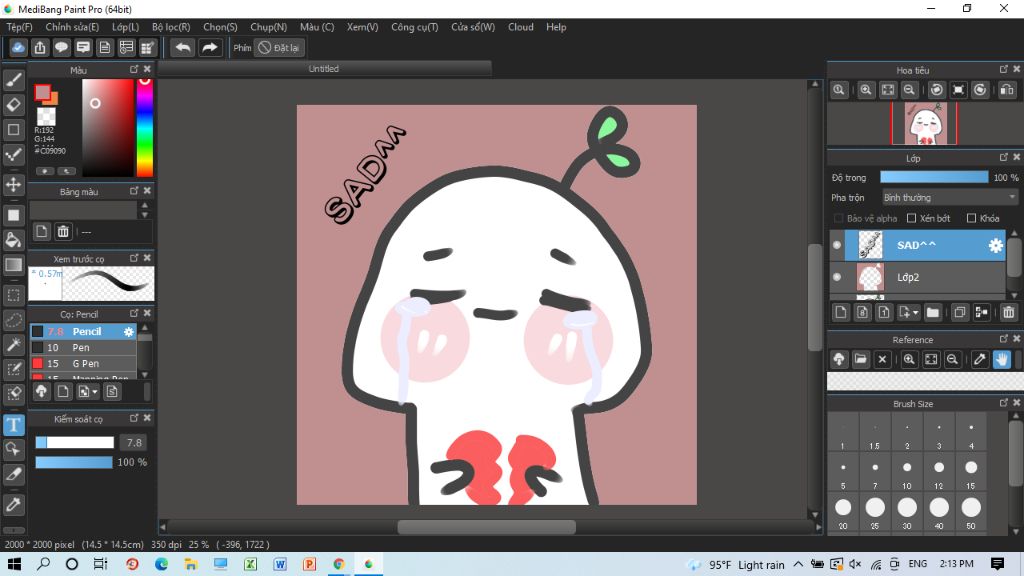Click the brush size control slider
This screenshot has height=576, width=1024.
pos(74,443)
